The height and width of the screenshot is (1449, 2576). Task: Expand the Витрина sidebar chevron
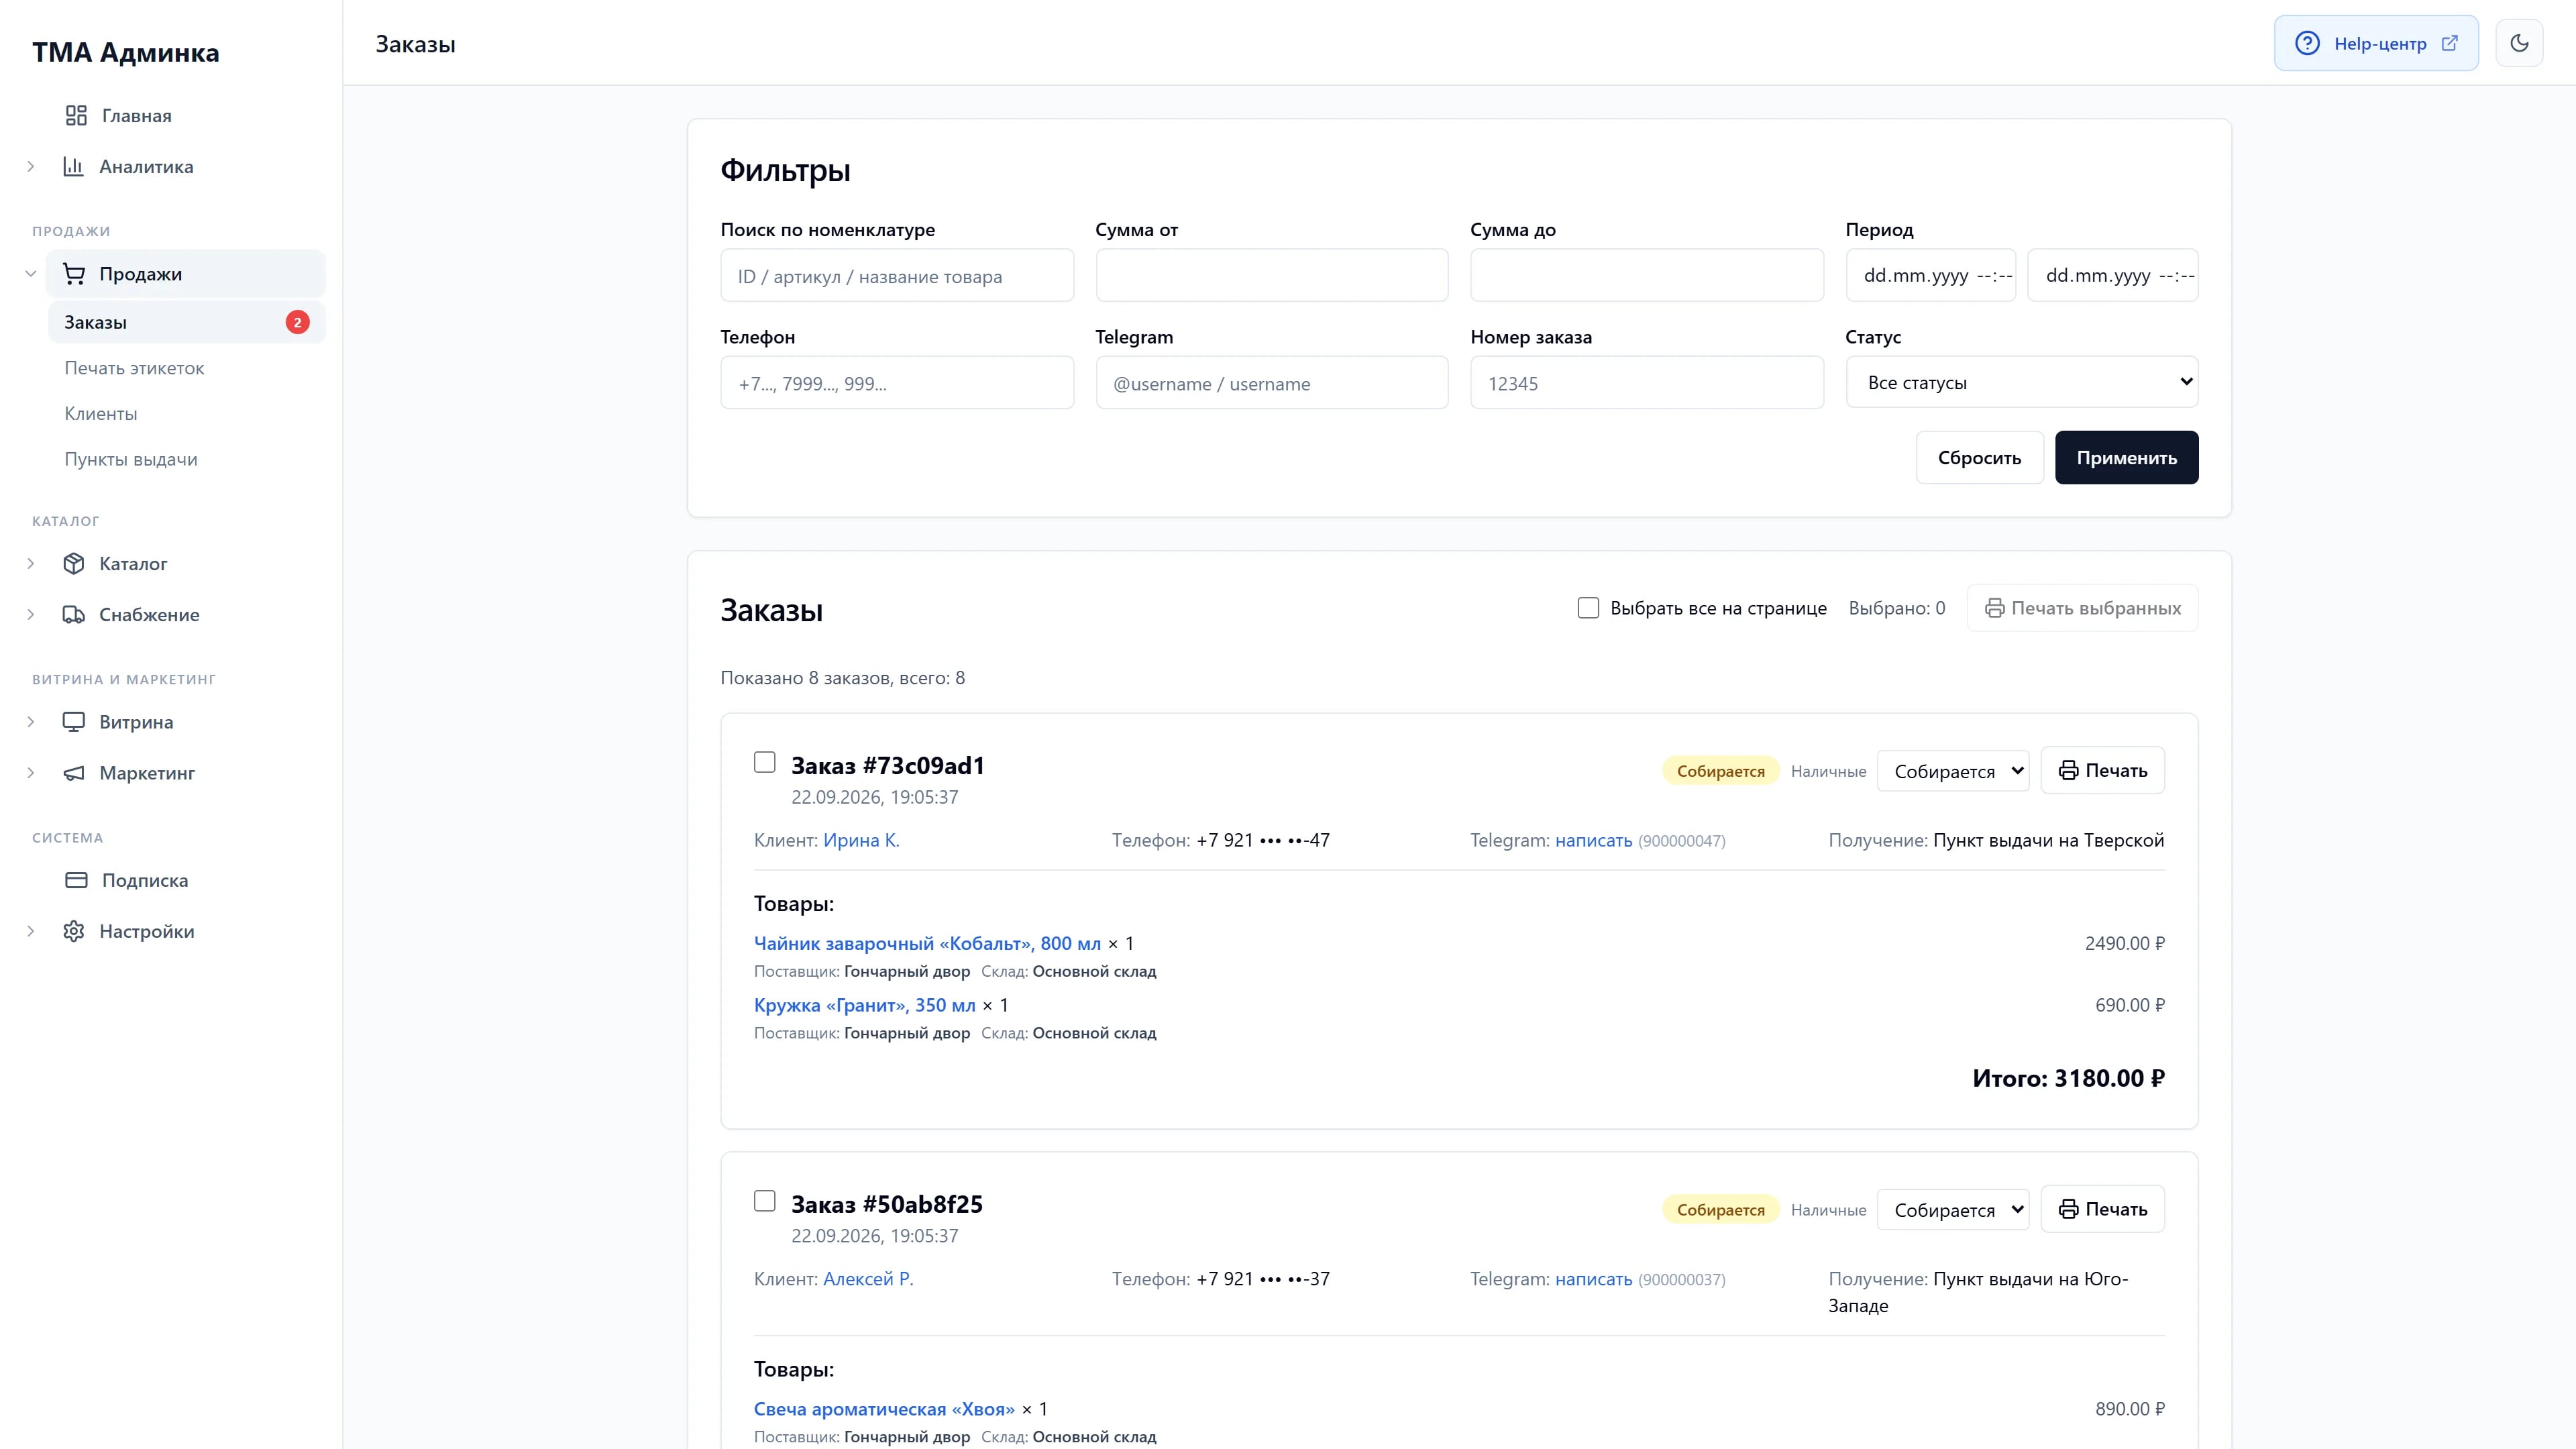(31, 722)
